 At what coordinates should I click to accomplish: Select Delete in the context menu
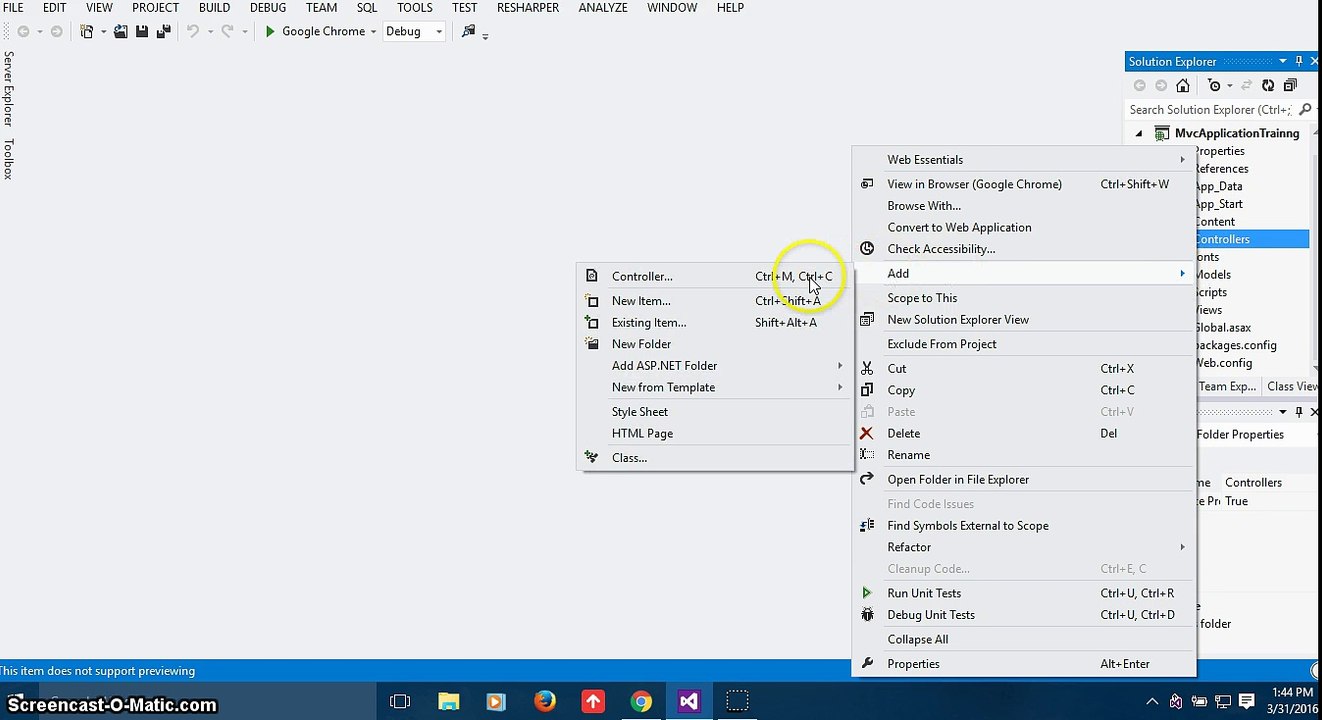[1024, 434]
